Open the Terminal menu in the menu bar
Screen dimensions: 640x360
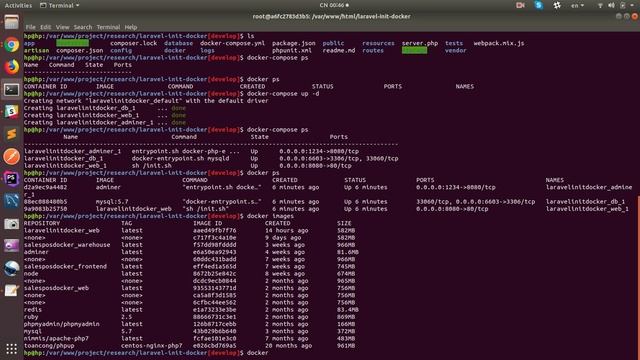click(108, 27)
